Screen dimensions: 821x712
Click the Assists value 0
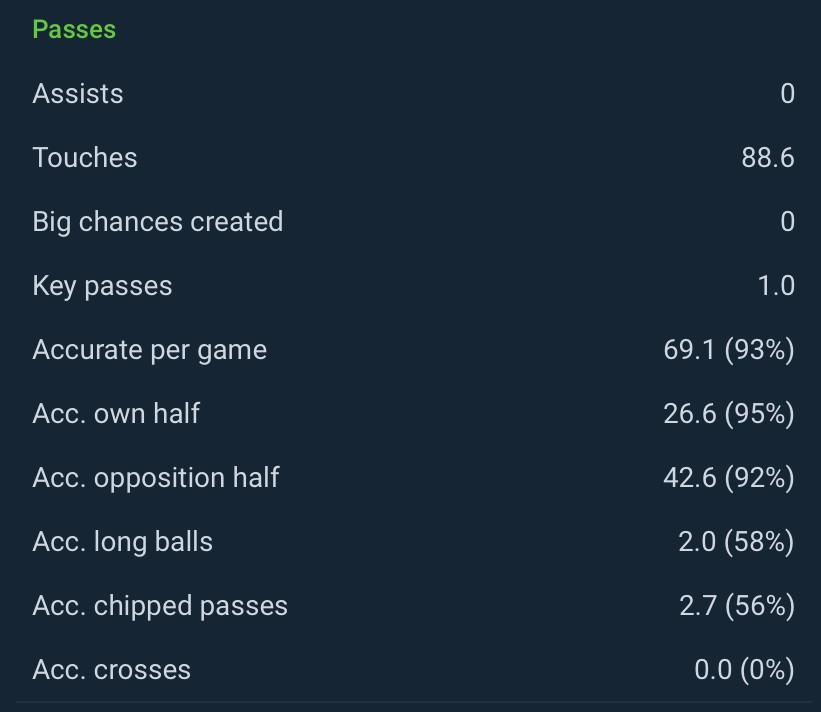tap(787, 94)
